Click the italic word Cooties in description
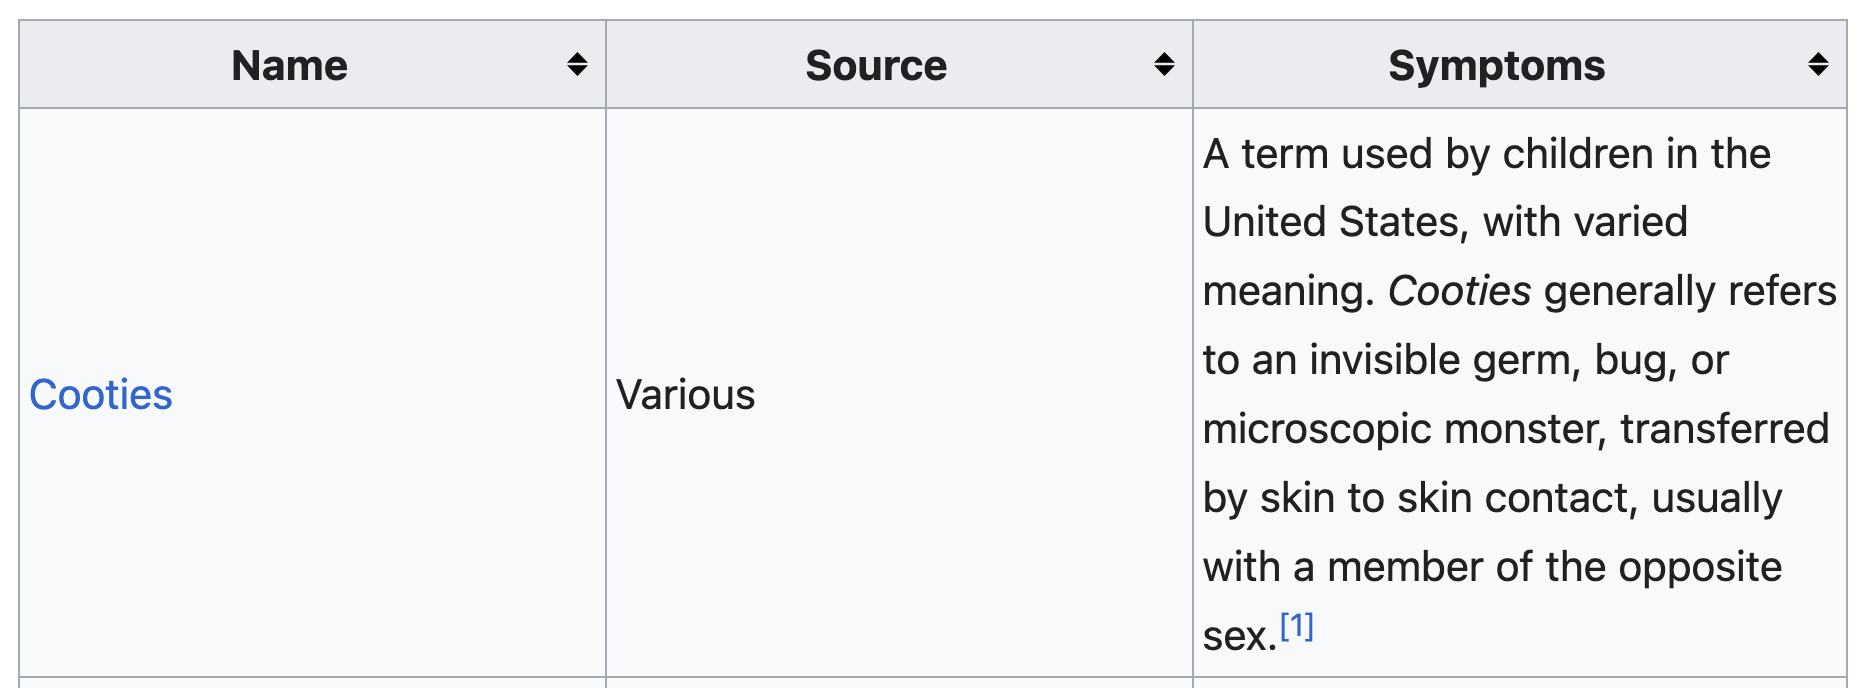1874x688 pixels. pos(1459,291)
